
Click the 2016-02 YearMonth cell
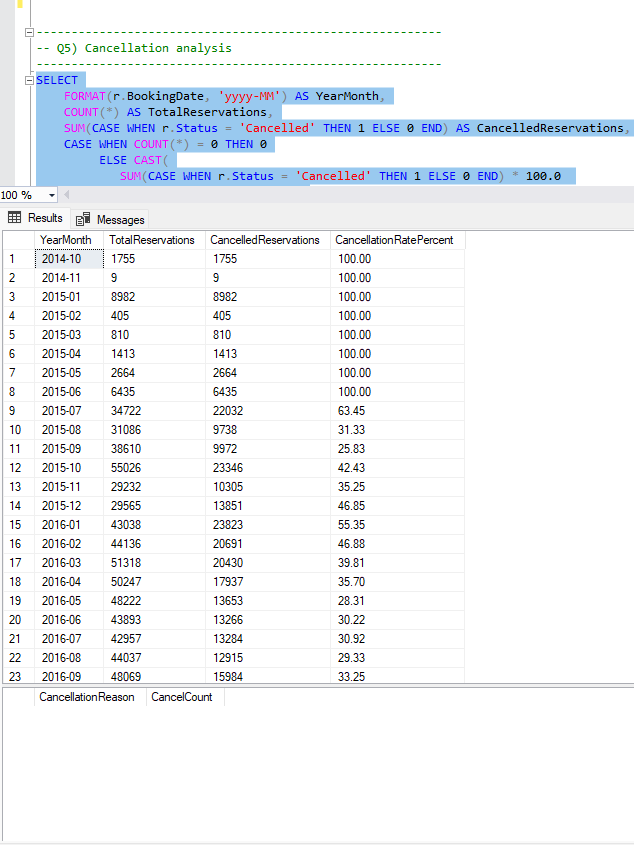[x=69, y=544]
